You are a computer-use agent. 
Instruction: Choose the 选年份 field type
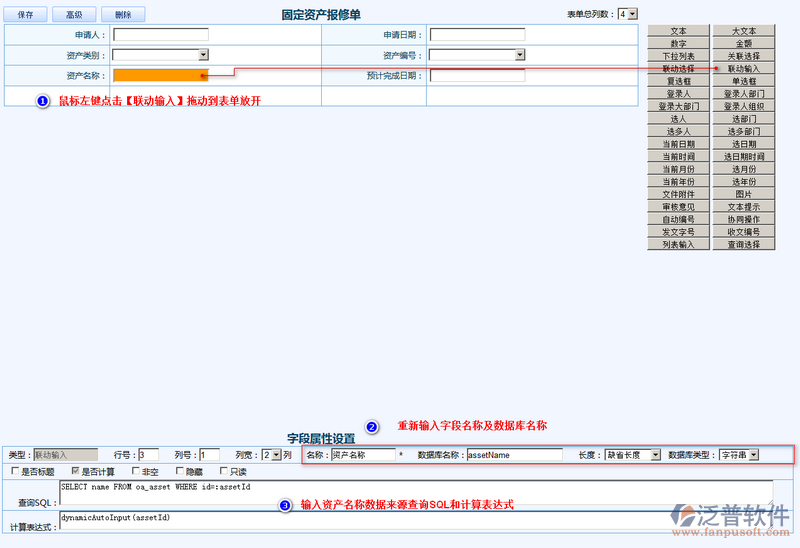click(x=743, y=182)
